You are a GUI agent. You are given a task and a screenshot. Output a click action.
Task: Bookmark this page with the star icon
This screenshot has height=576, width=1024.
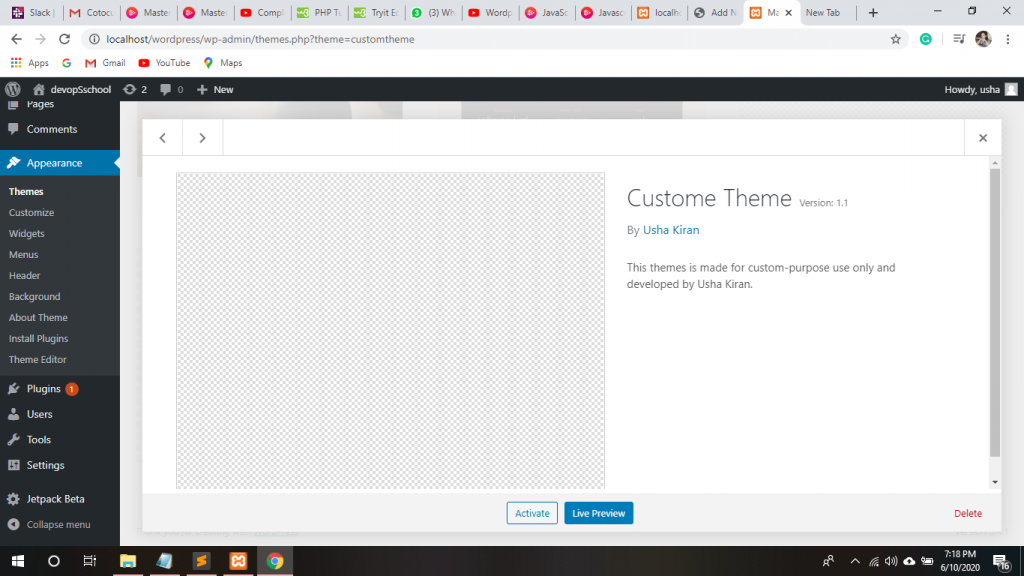895,39
